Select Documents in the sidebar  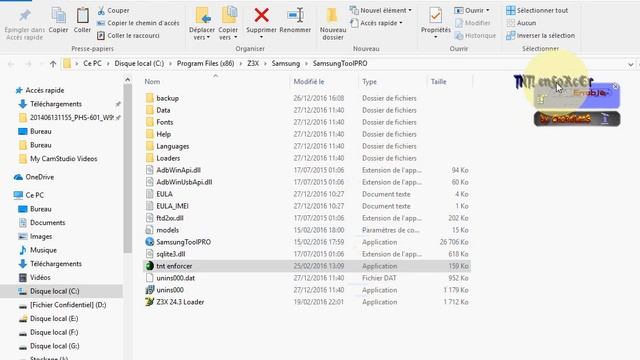click(x=47, y=223)
